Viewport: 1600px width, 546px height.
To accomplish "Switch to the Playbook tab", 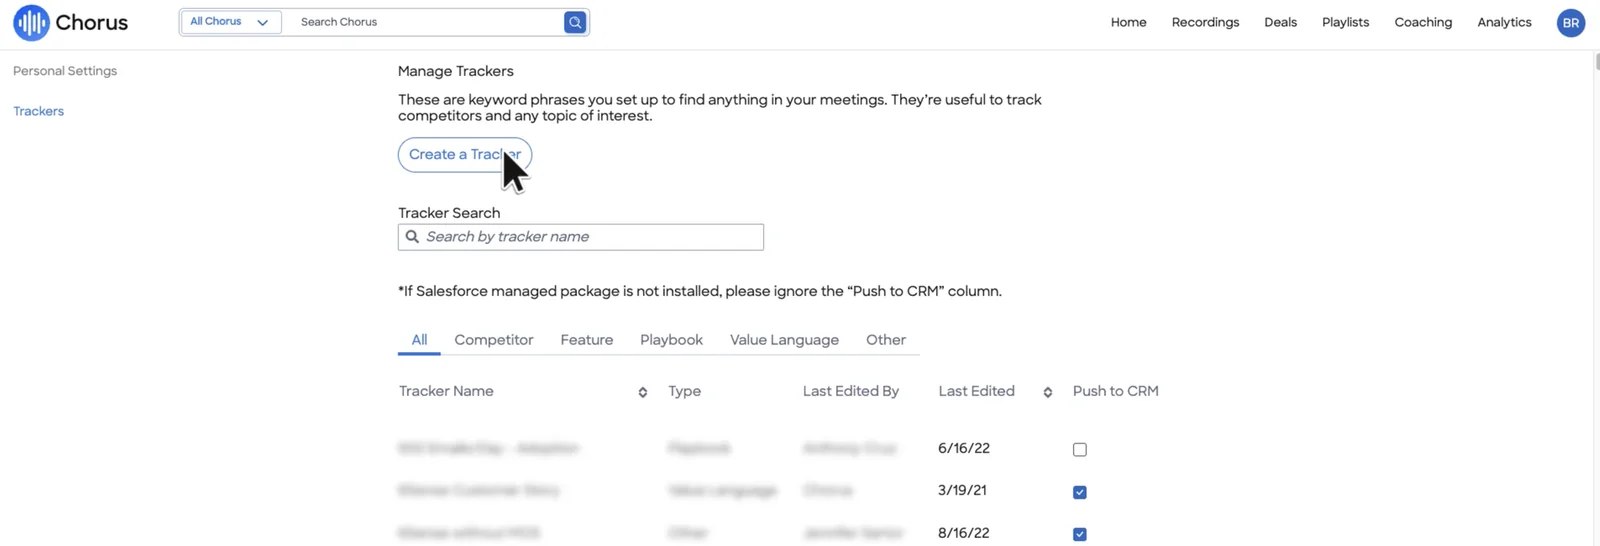I will point(671,340).
